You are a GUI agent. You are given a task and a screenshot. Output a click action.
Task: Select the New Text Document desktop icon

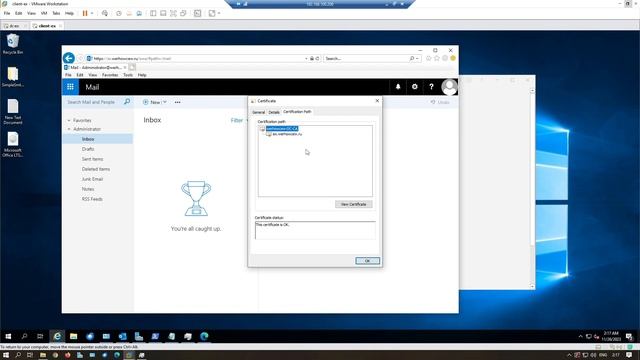point(13,111)
